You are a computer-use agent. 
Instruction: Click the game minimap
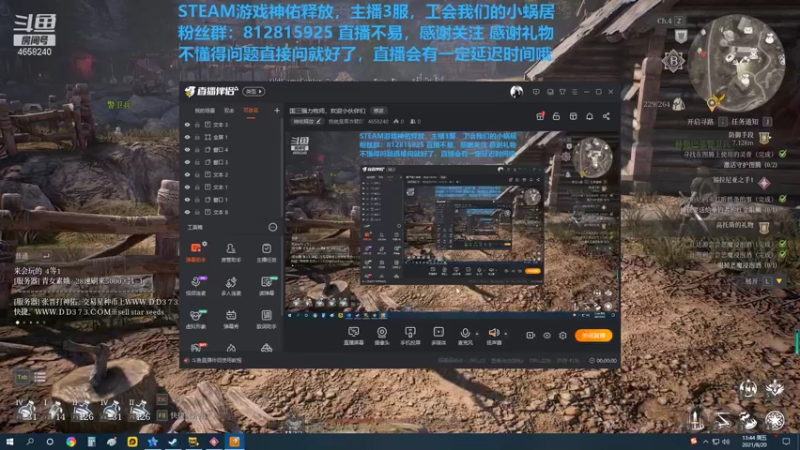point(735,63)
